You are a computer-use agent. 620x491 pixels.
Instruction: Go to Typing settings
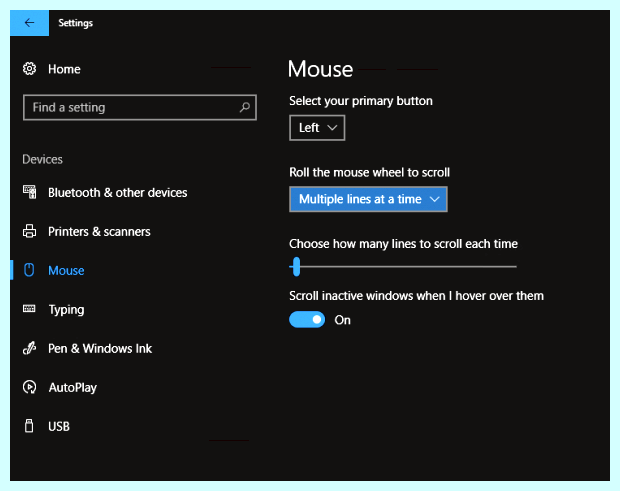[66, 310]
